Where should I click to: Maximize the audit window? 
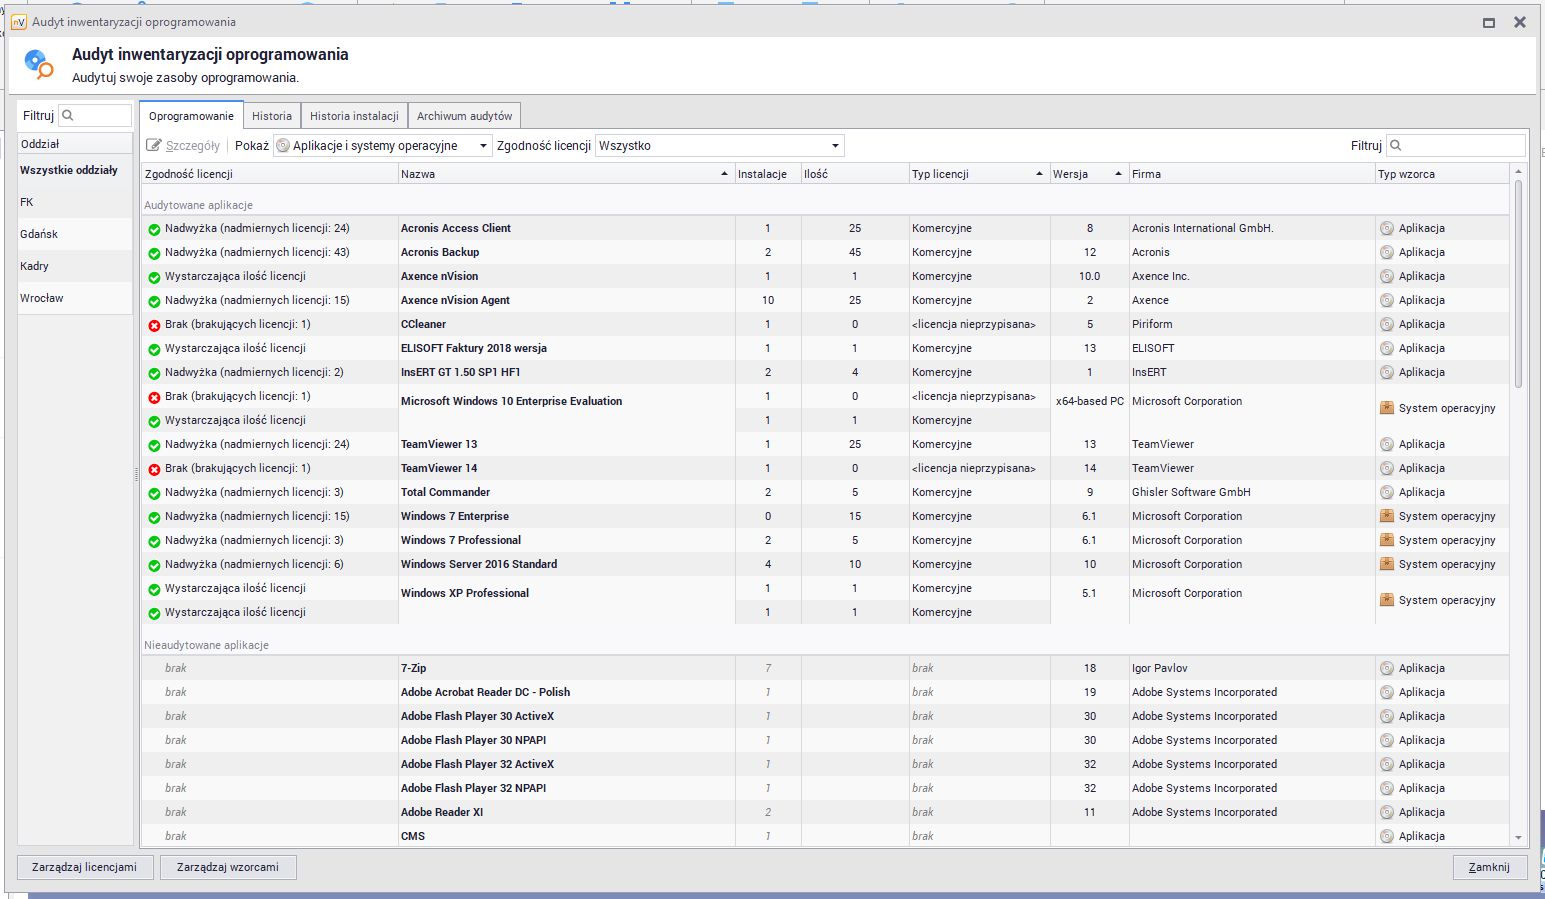pyautogui.click(x=1489, y=22)
